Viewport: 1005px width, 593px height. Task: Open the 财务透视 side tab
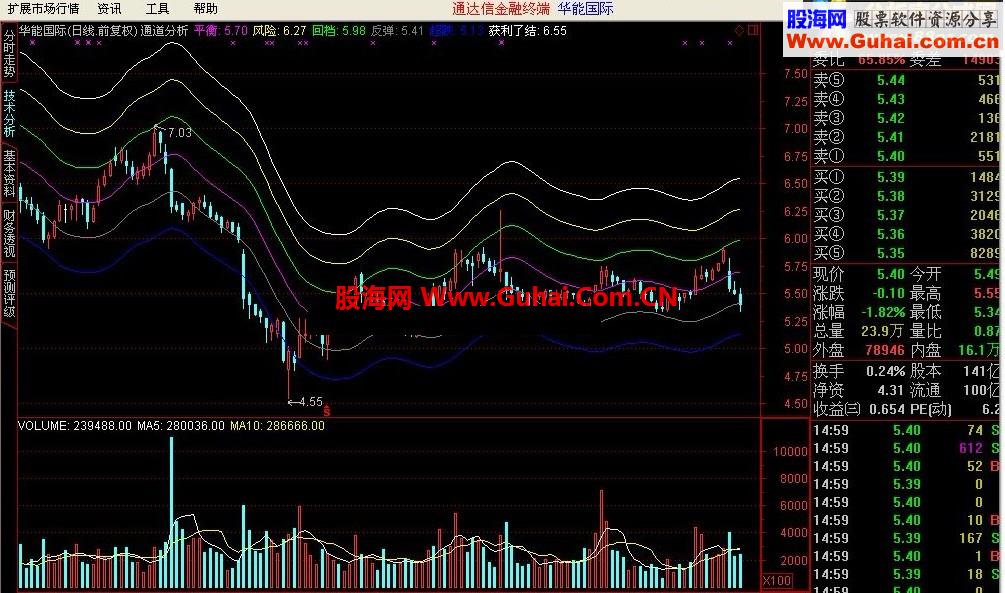[9, 233]
